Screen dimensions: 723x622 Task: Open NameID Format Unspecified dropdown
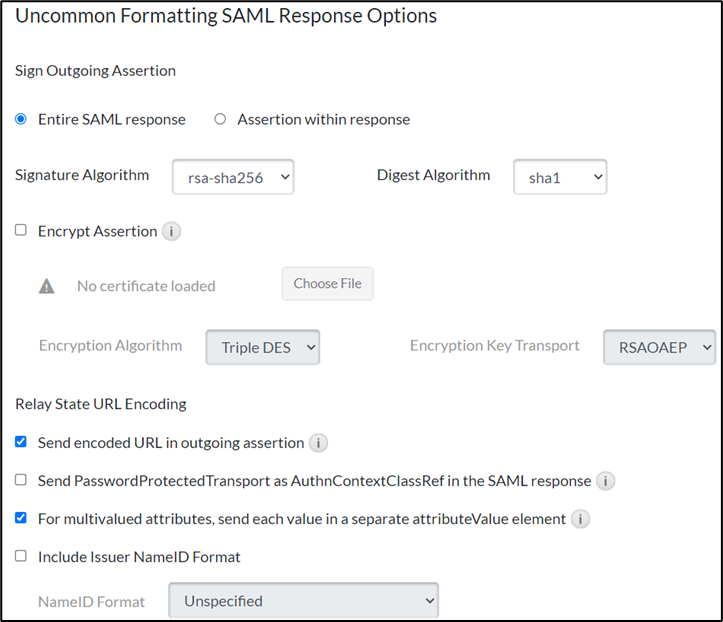(x=303, y=601)
